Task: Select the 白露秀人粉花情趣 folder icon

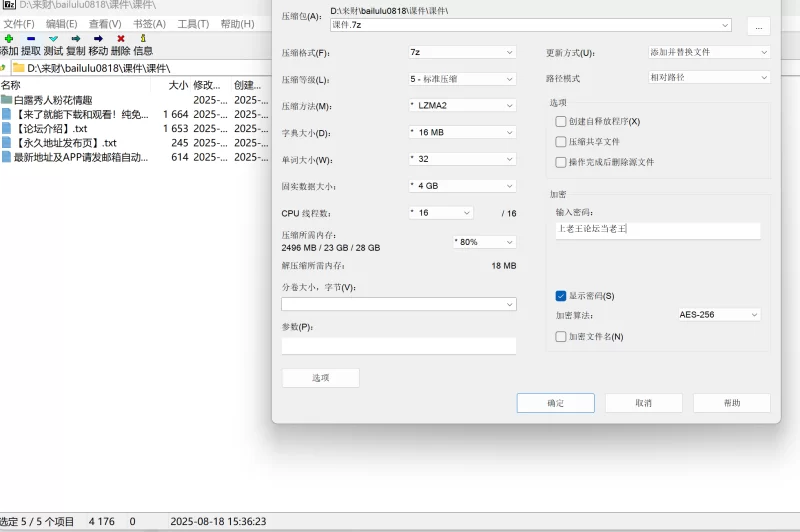Action: 6,99
